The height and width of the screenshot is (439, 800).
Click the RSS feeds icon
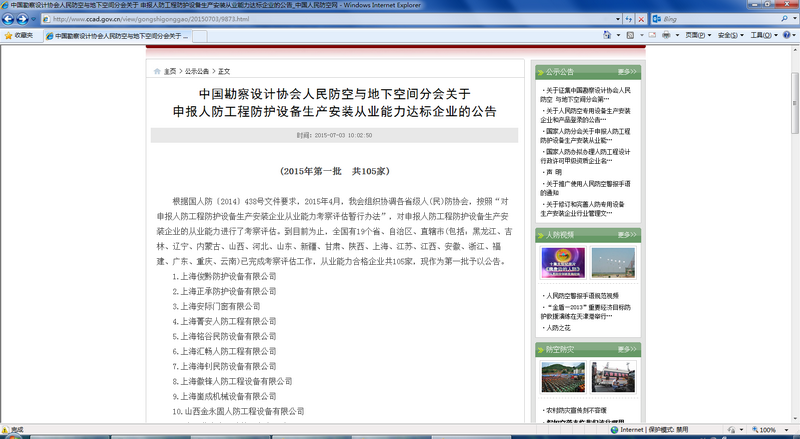[x=631, y=35]
